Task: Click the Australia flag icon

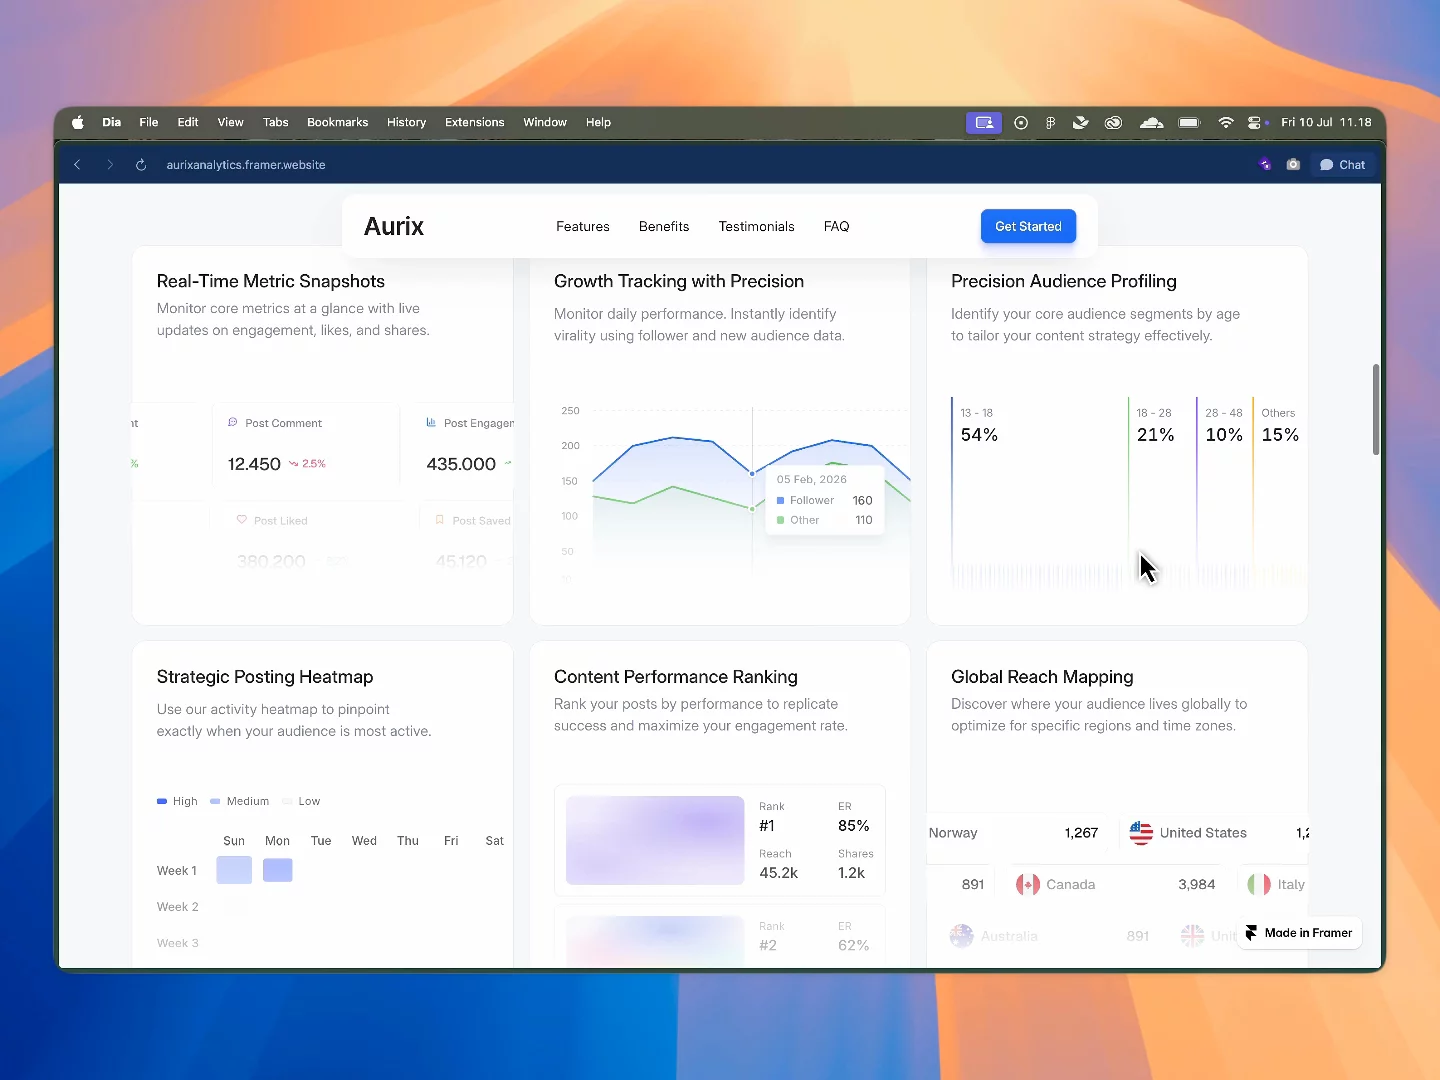Action: [x=961, y=937]
